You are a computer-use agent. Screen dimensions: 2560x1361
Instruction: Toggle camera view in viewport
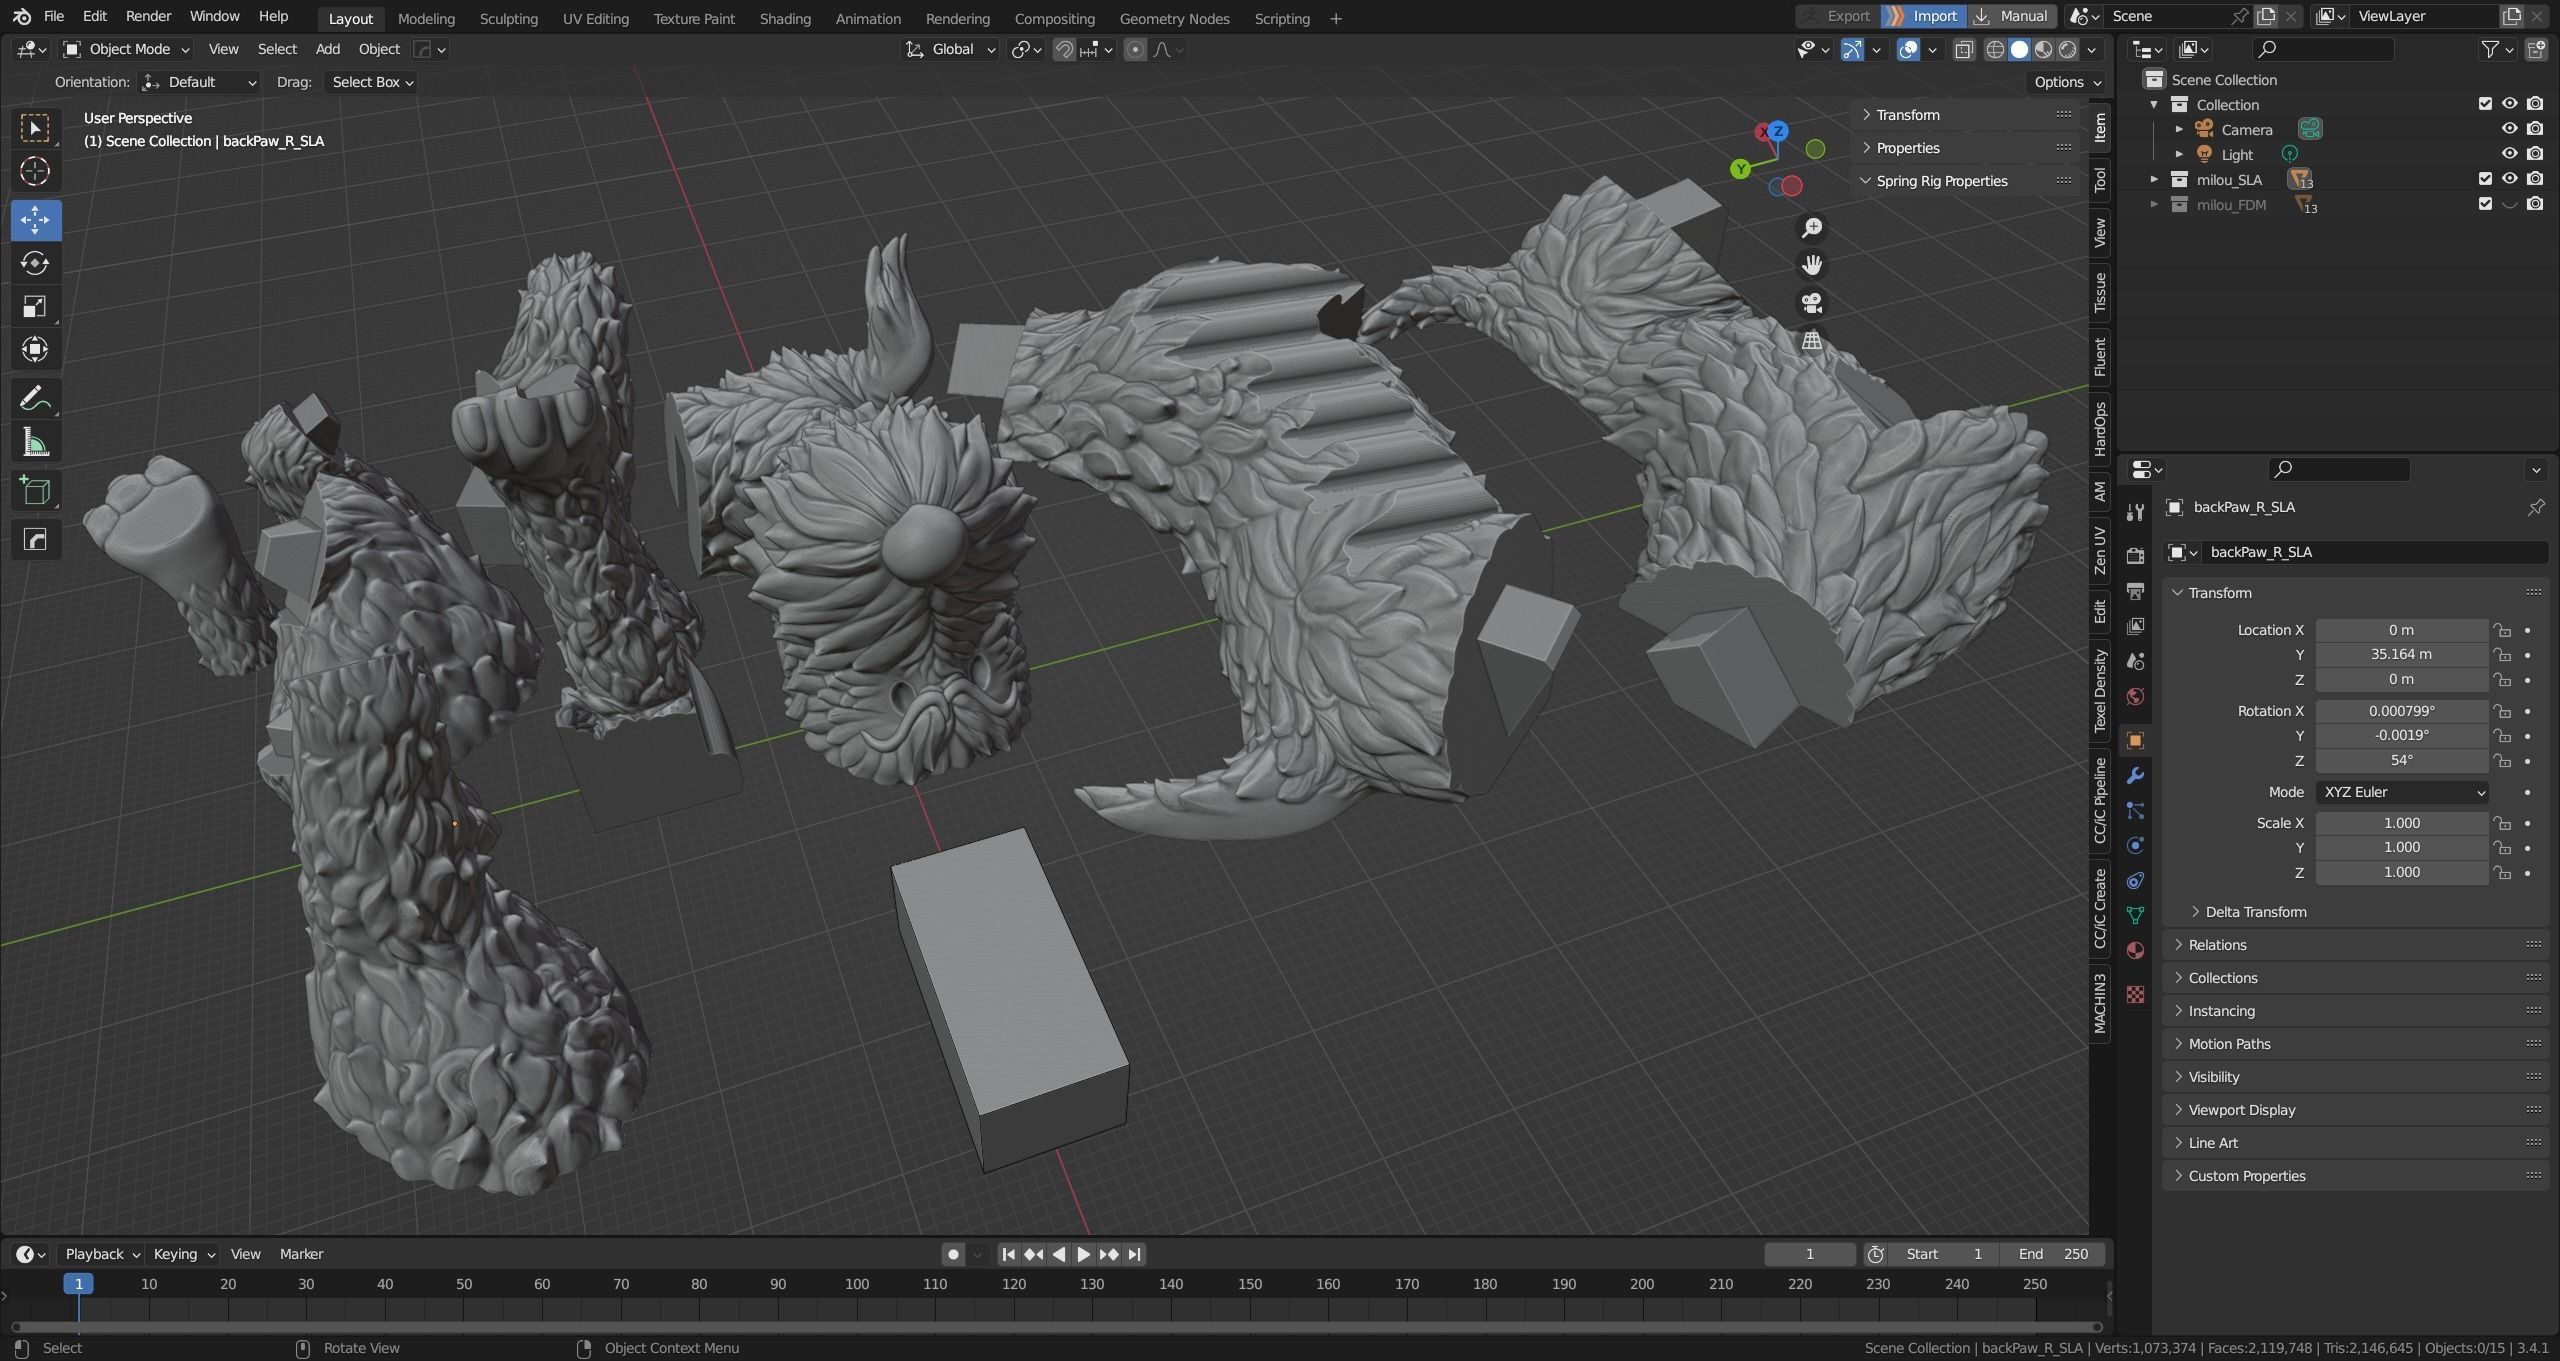coord(1811,303)
